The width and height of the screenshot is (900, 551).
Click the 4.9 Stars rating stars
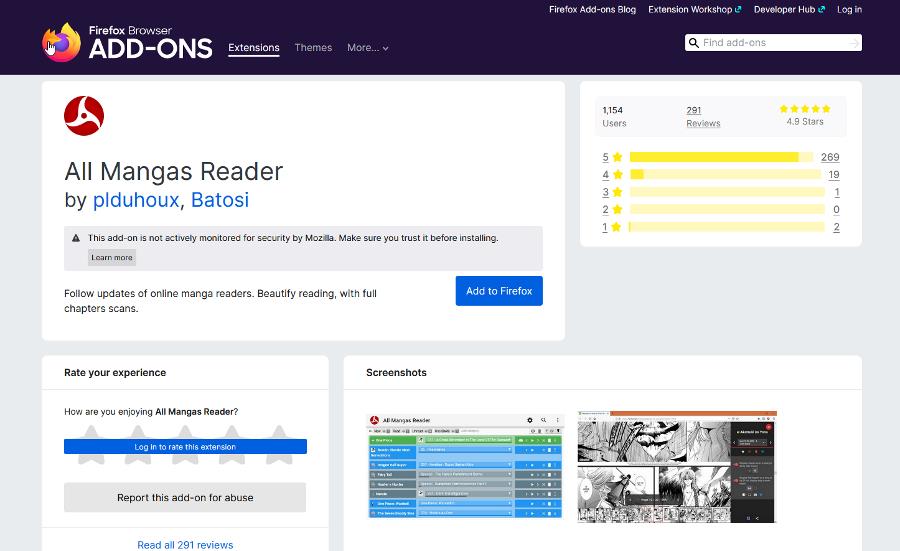805,108
